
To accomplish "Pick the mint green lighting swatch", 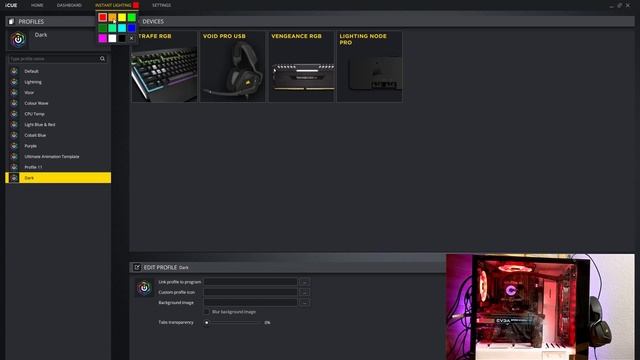I will [x=112, y=28].
